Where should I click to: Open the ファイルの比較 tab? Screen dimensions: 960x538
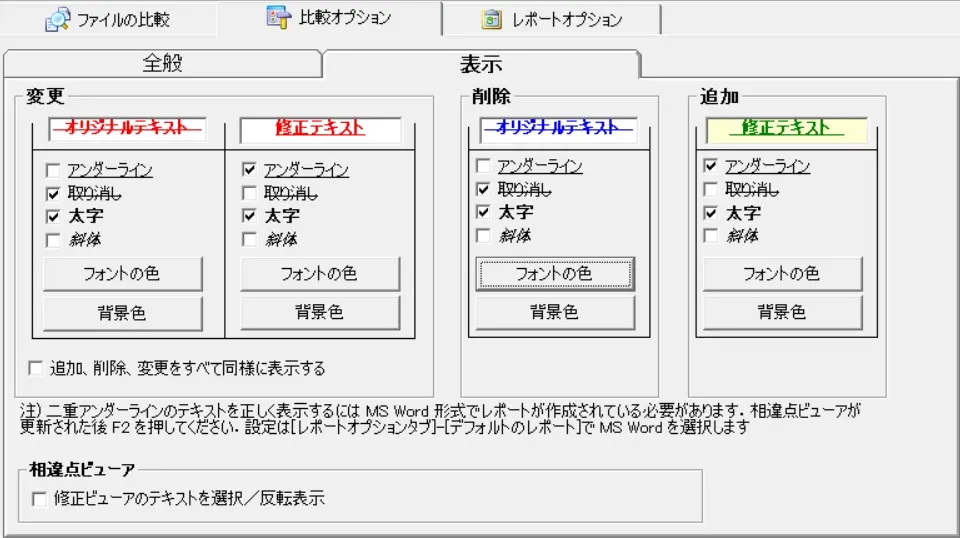point(108,19)
